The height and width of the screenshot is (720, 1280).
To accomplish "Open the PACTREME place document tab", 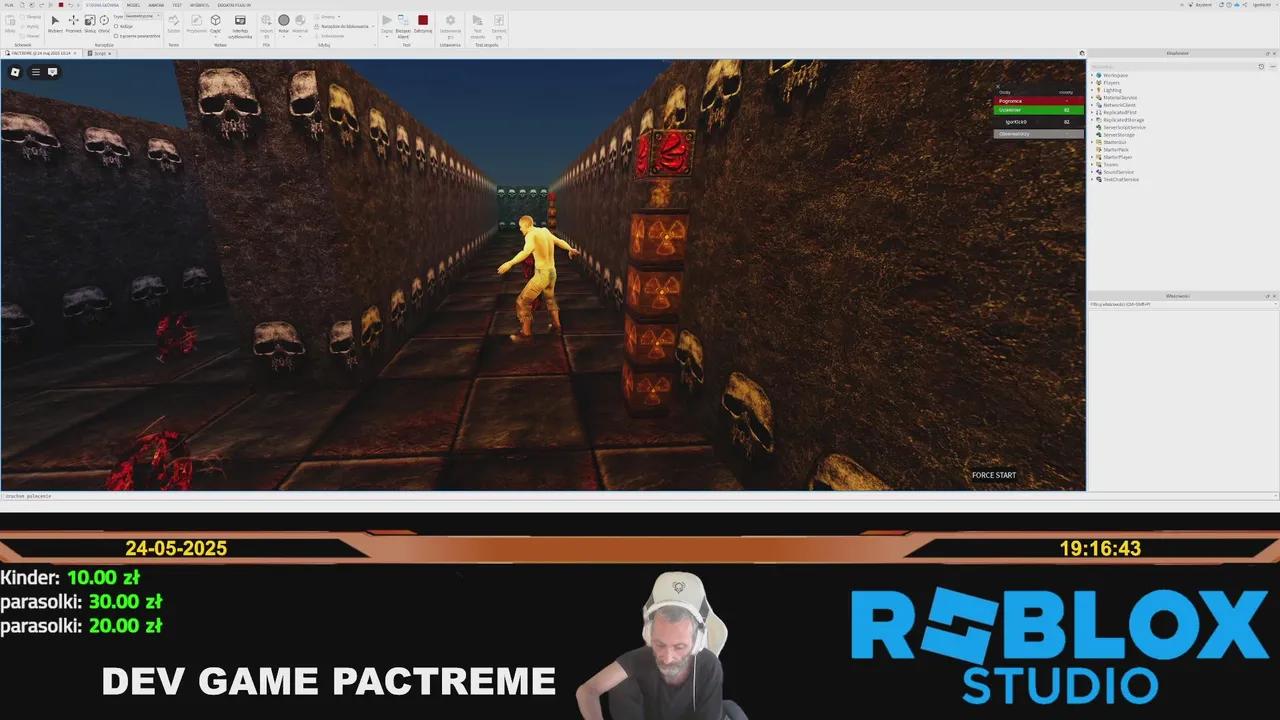I will click(40, 53).
